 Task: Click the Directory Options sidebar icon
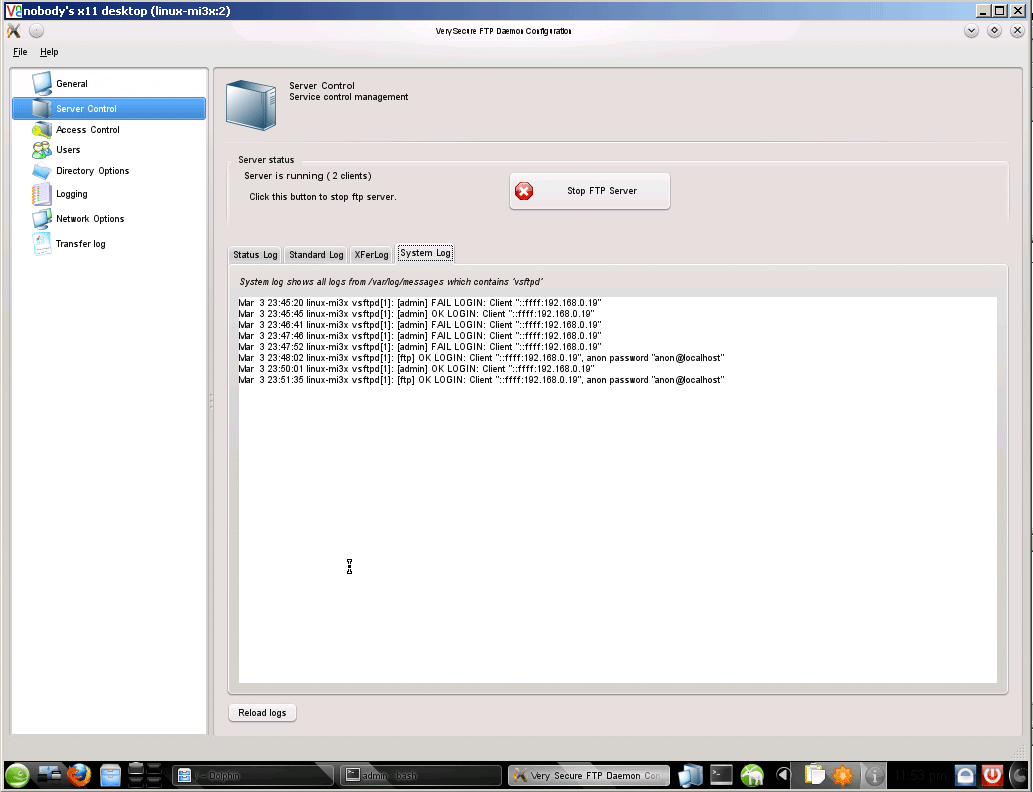pyautogui.click(x=42, y=171)
